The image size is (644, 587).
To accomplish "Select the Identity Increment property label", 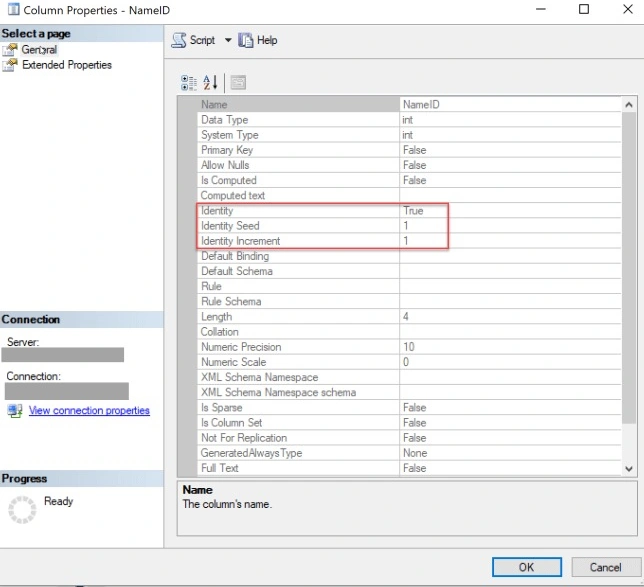I will click(x=240, y=241).
